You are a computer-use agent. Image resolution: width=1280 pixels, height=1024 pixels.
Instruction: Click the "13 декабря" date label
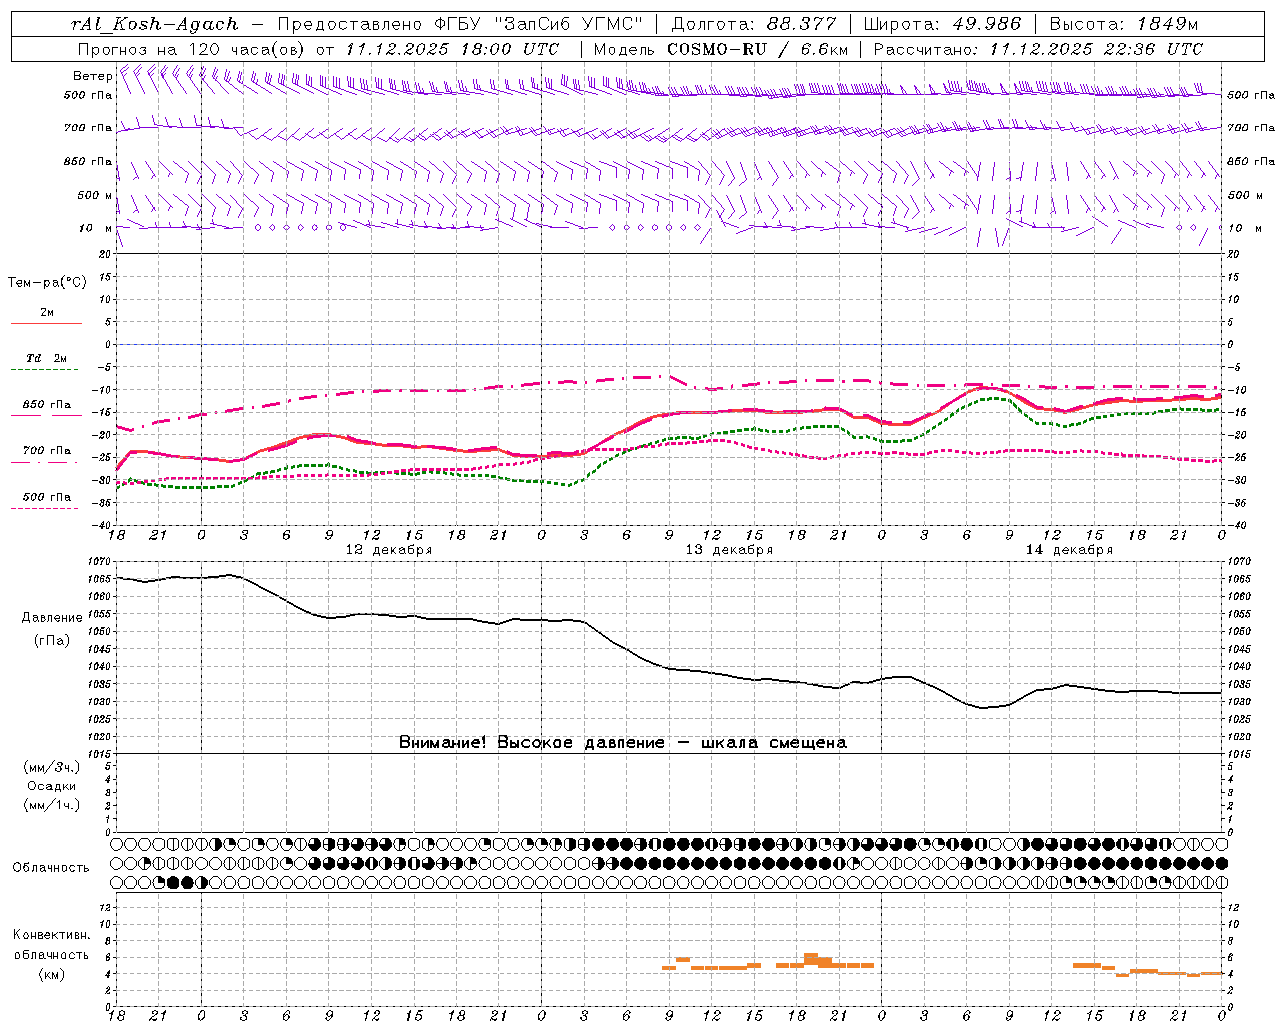point(729,550)
